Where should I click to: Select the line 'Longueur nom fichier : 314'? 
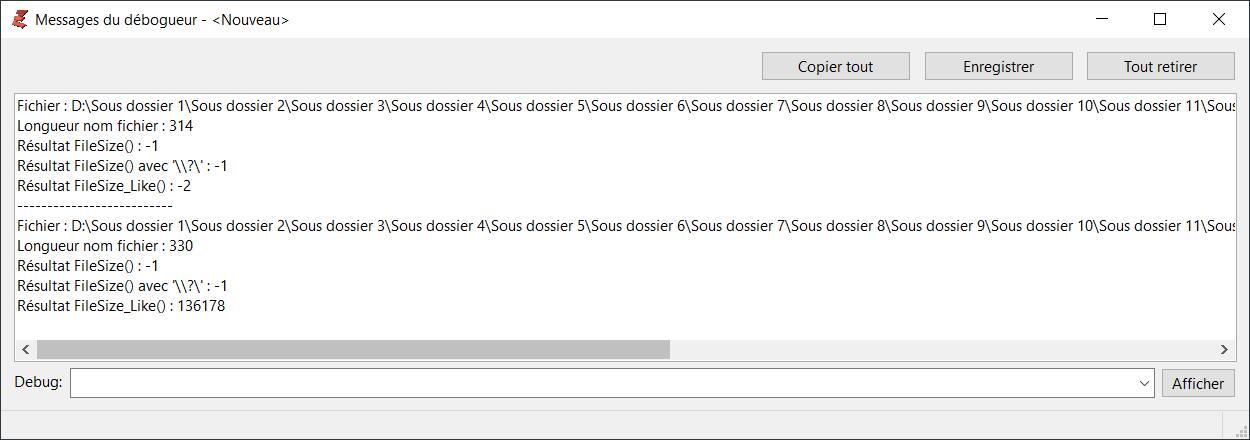click(x=105, y=126)
